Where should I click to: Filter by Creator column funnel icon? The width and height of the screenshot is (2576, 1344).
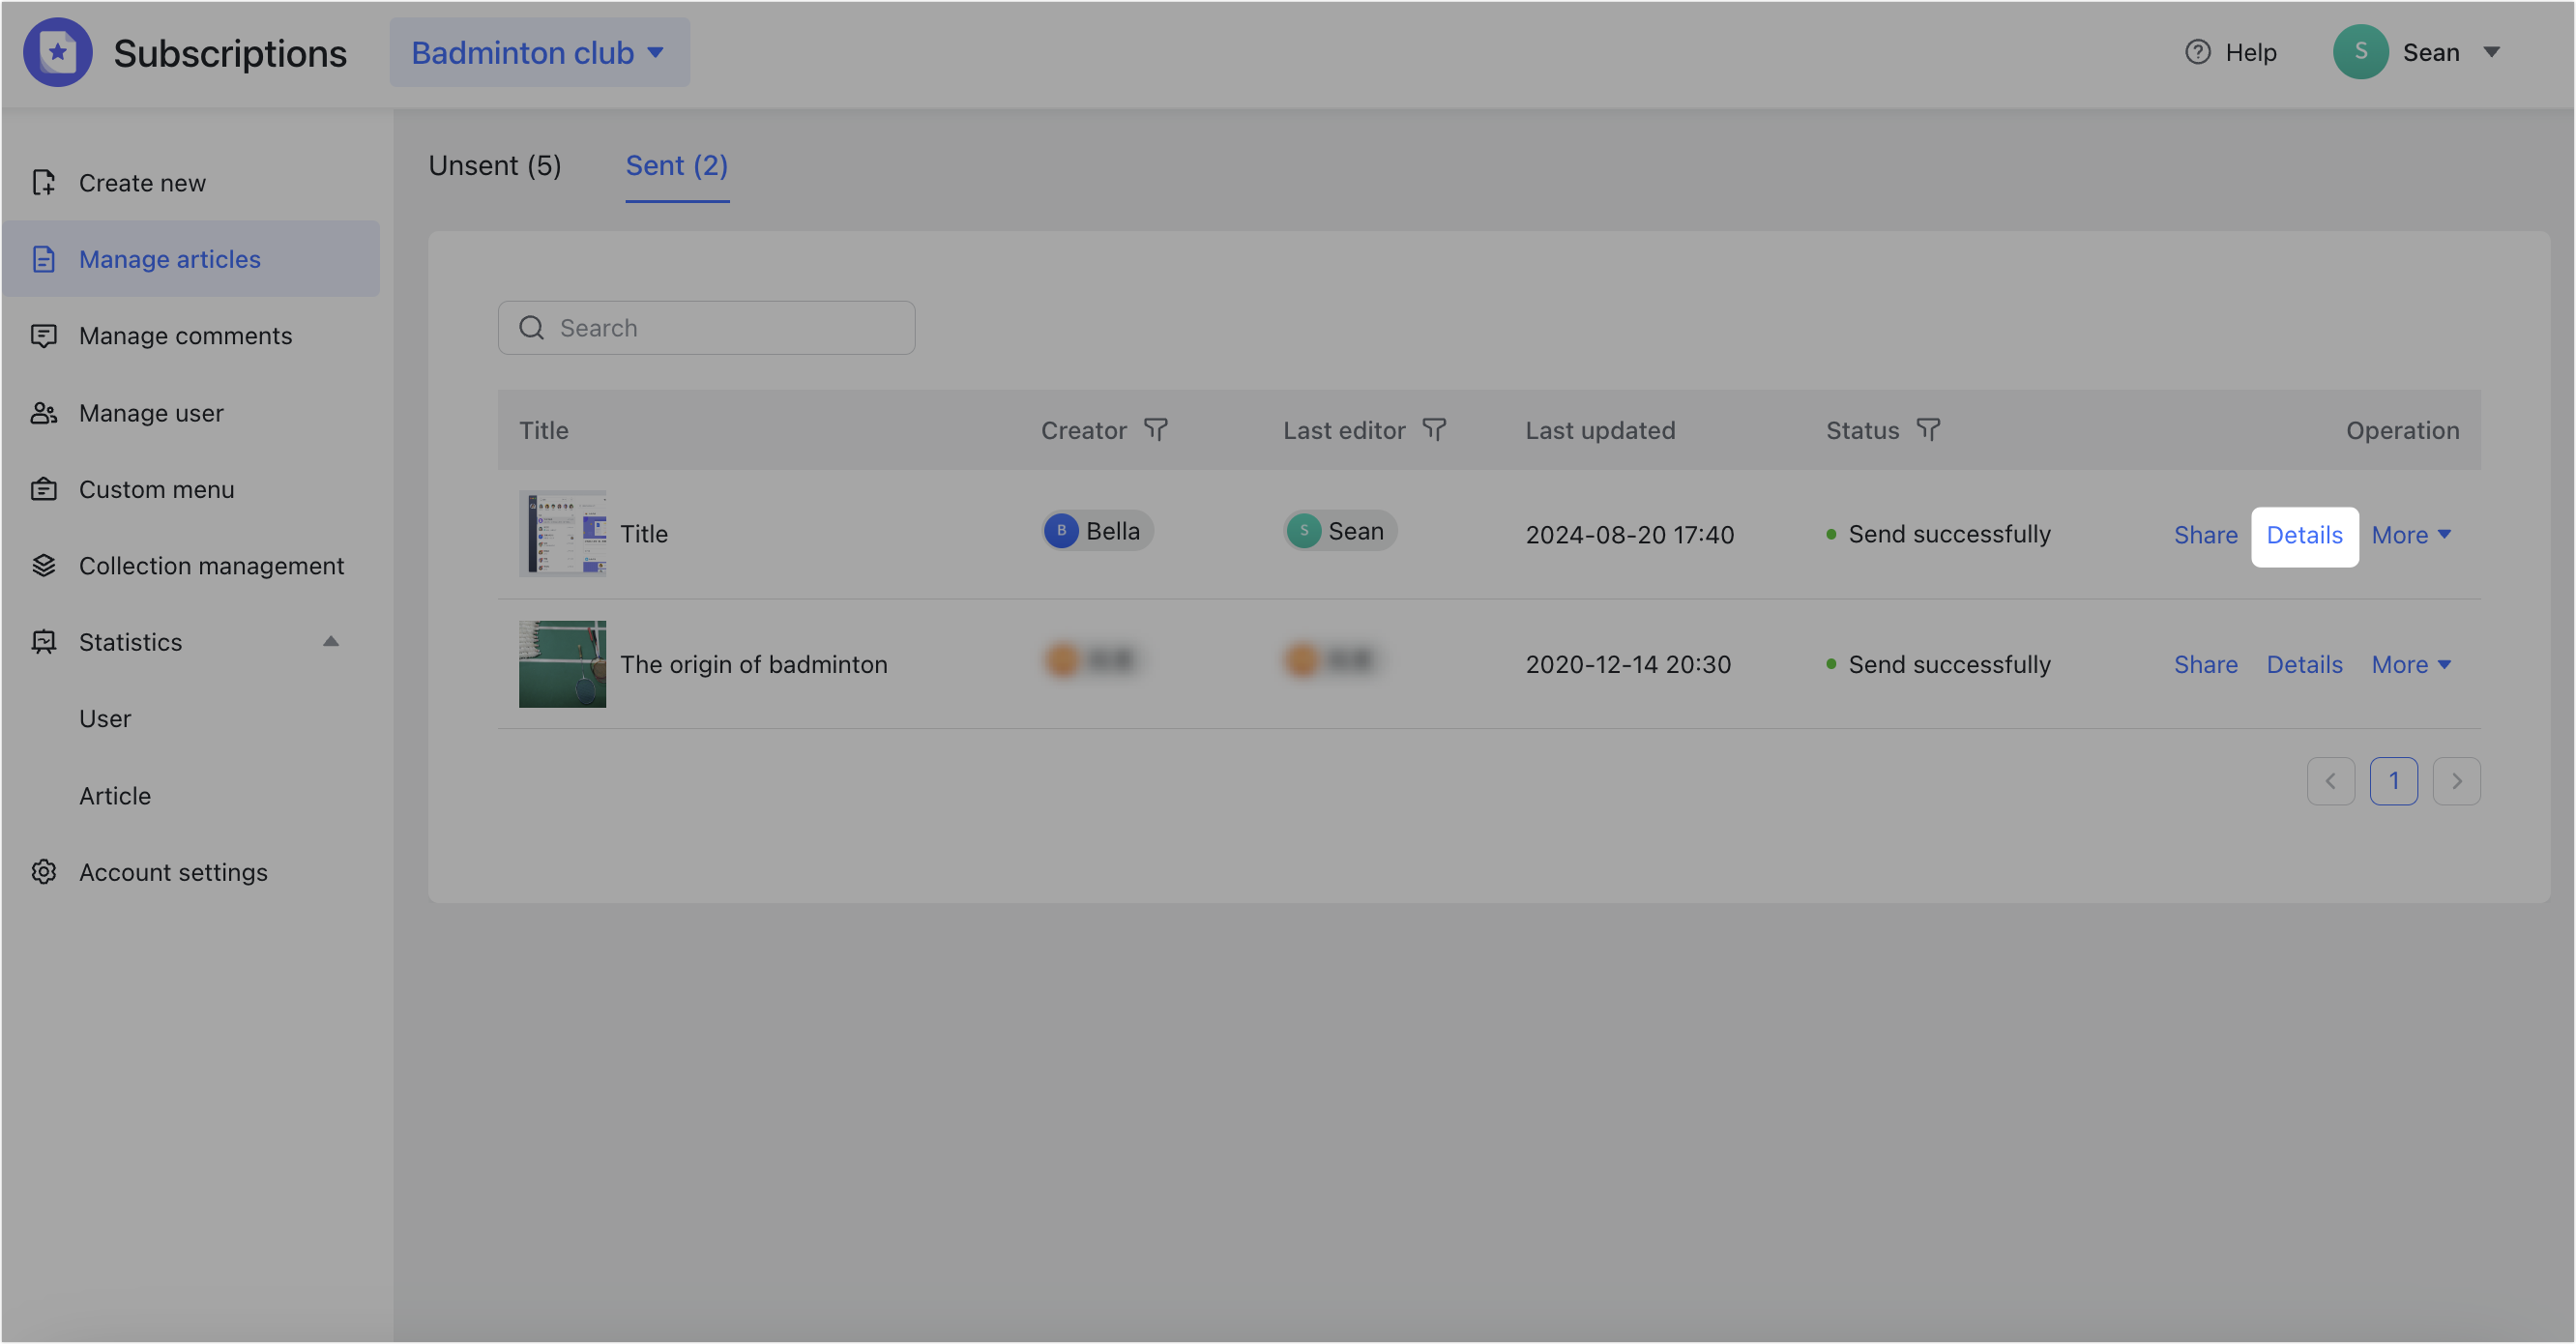(x=1155, y=430)
